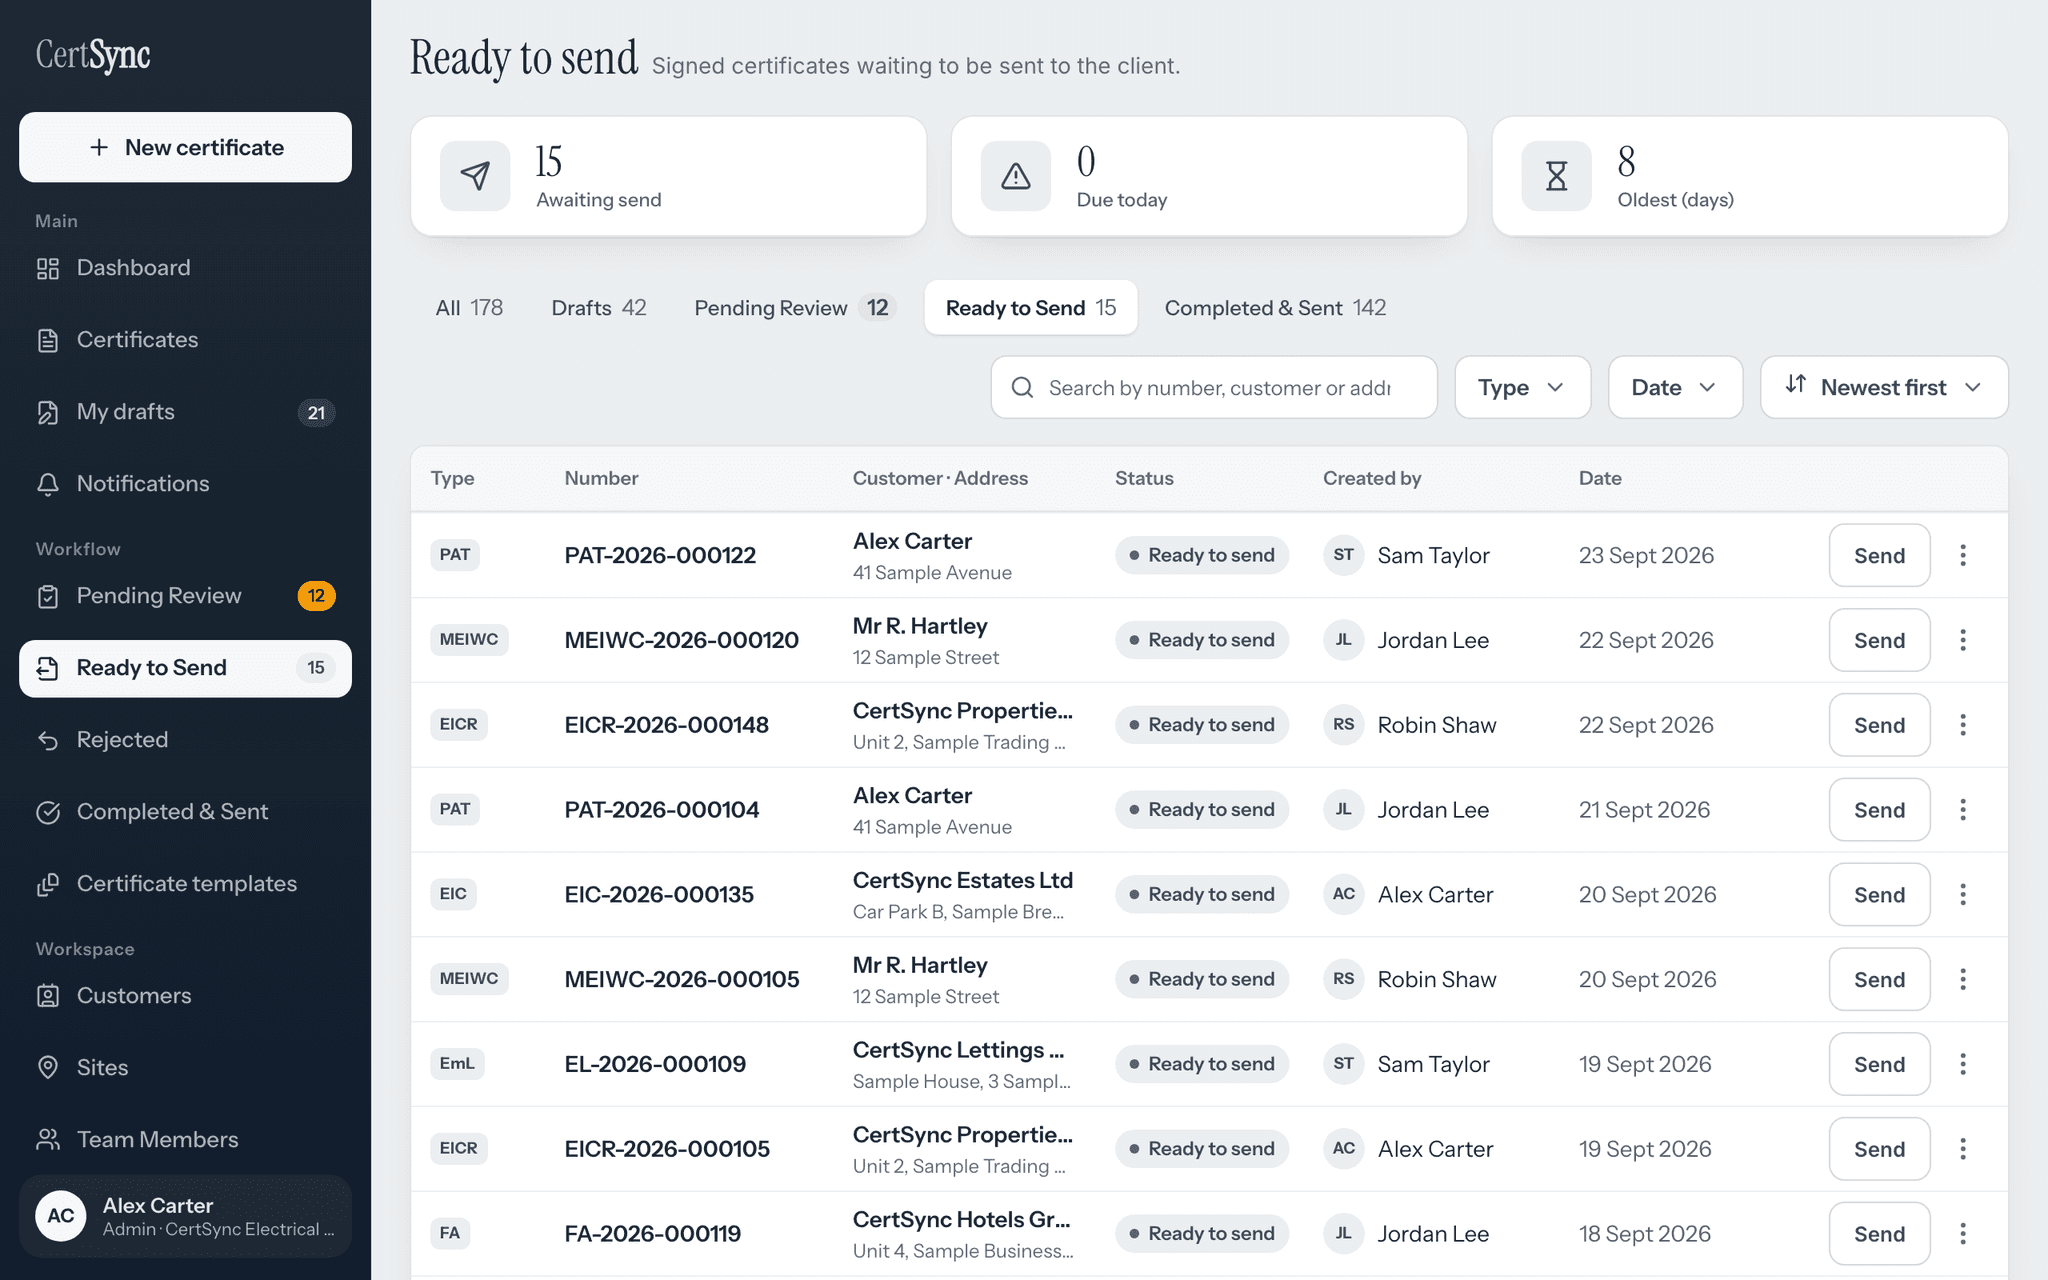Screen dimensions: 2048x1280
Task: Open Team Members
Action: coord(185,1140)
